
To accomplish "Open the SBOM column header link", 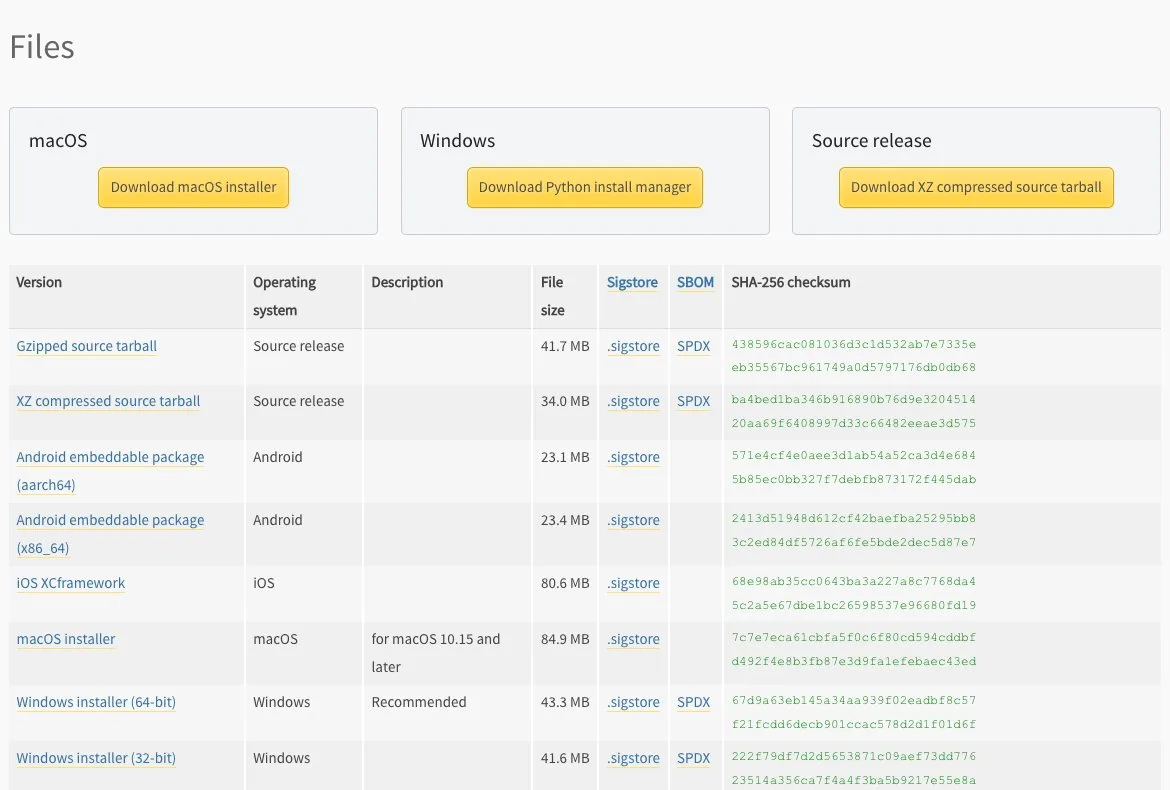I will click(695, 283).
